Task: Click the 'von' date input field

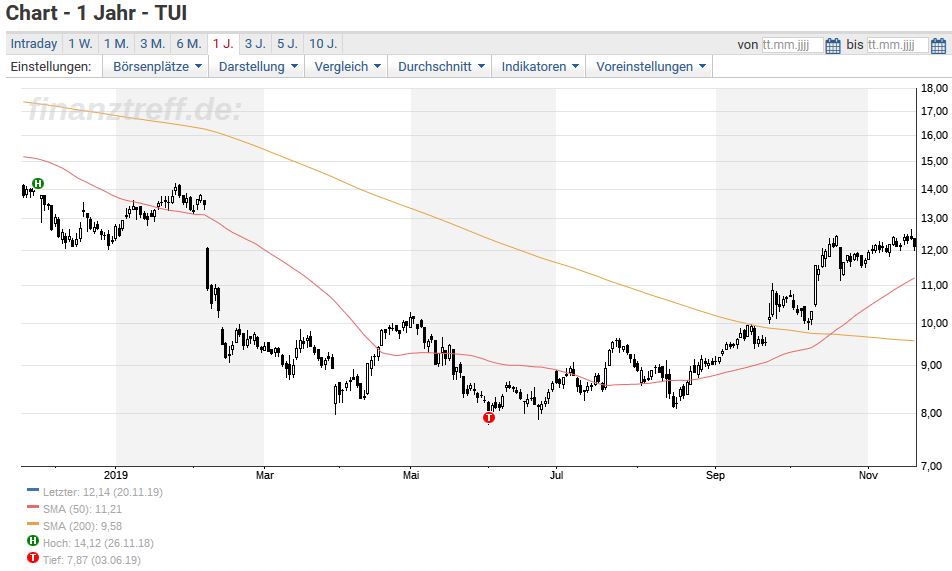Action: [792, 45]
